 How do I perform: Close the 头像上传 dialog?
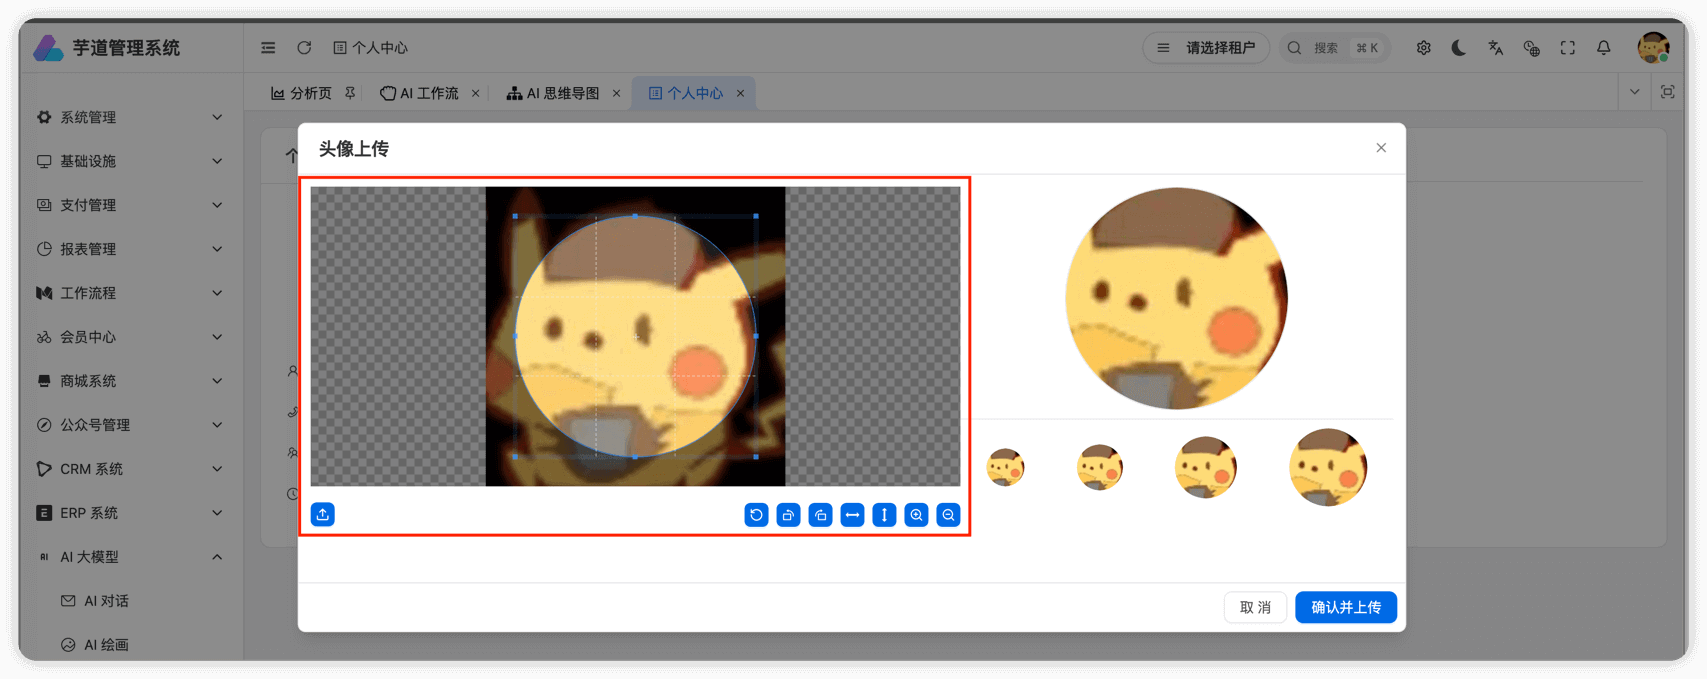[x=1381, y=148]
